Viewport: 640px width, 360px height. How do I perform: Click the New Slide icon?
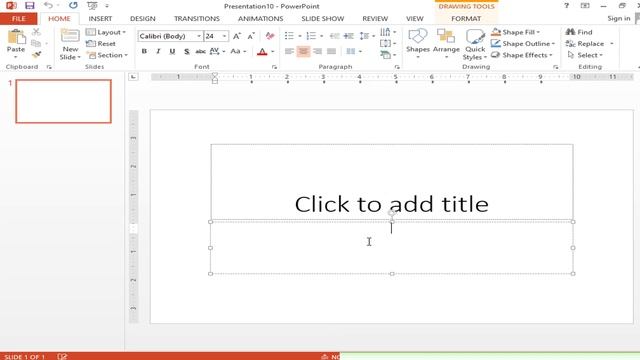[70, 36]
